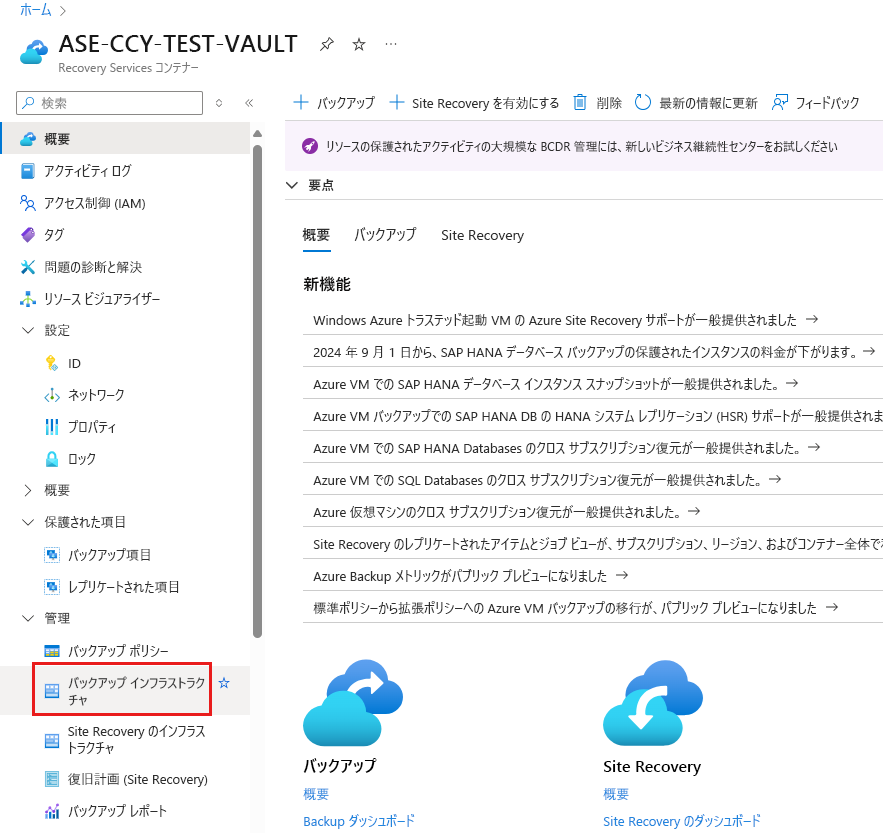
Task: Open 概要 link under バックアップ tile
Action: pyautogui.click(x=316, y=794)
